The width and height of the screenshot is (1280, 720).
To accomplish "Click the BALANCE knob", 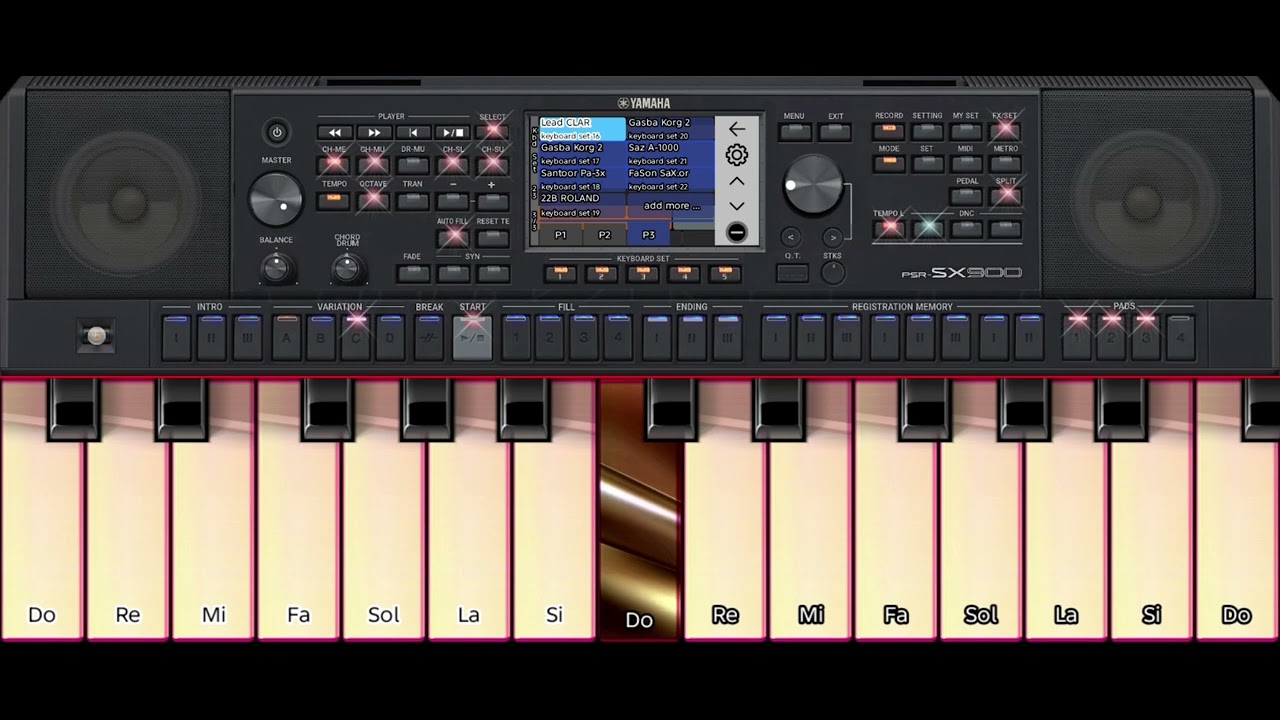I will click(x=276, y=268).
